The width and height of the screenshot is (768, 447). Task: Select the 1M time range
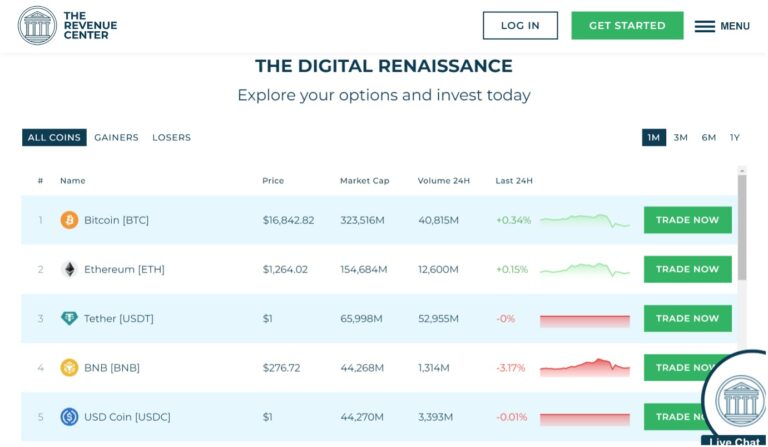click(653, 138)
